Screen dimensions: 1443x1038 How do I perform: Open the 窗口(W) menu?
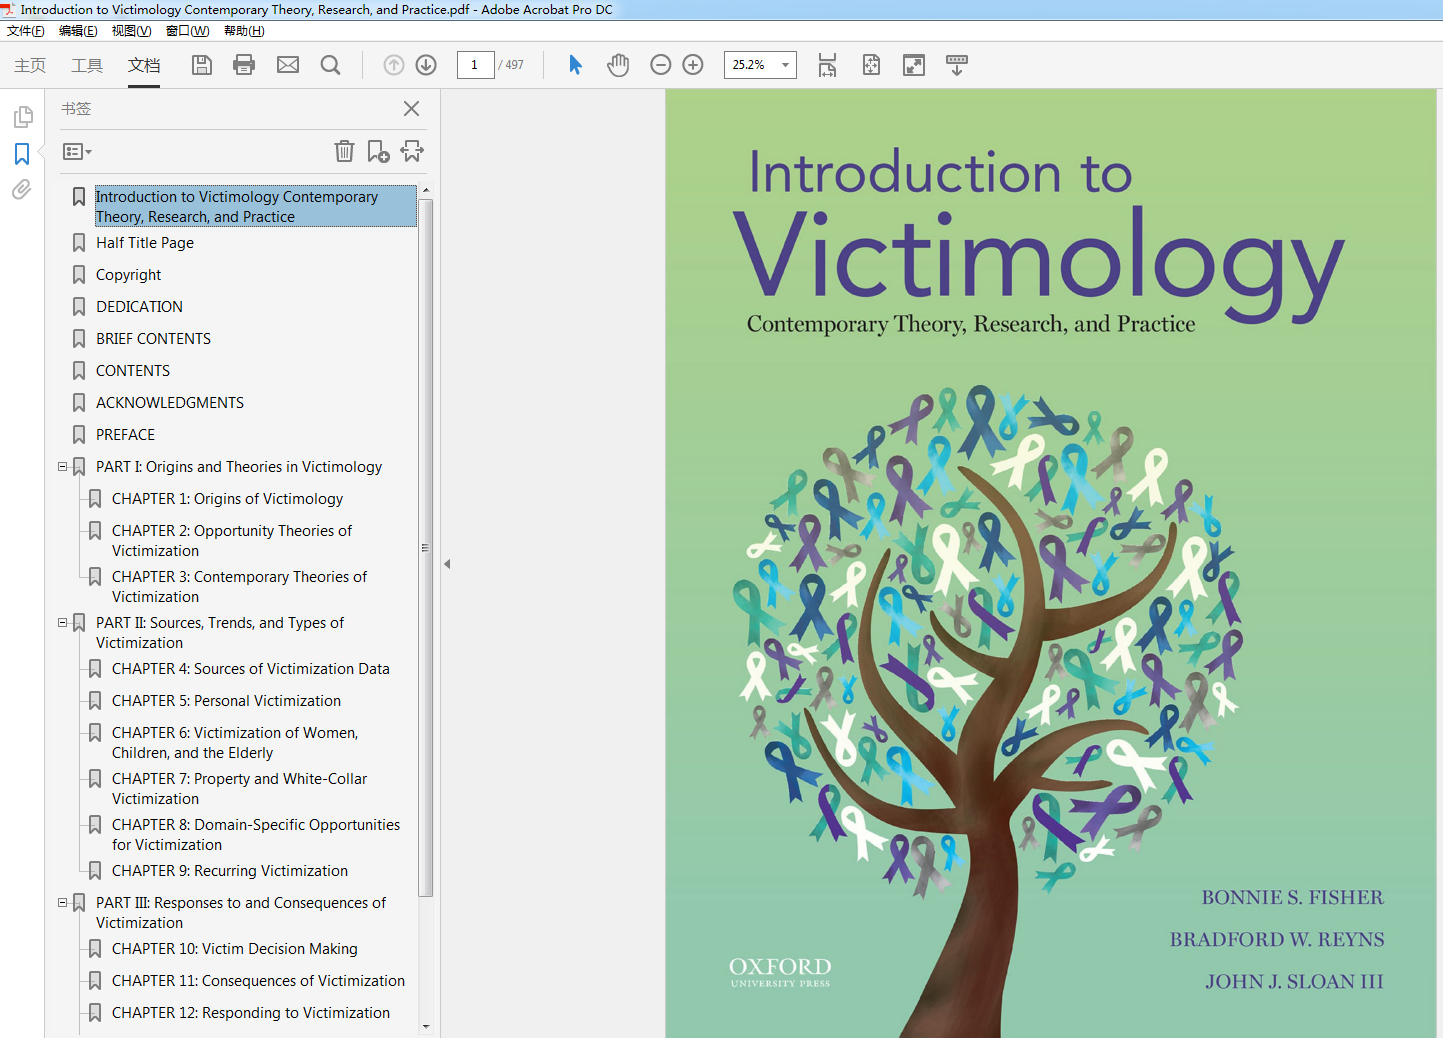[187, 31]
